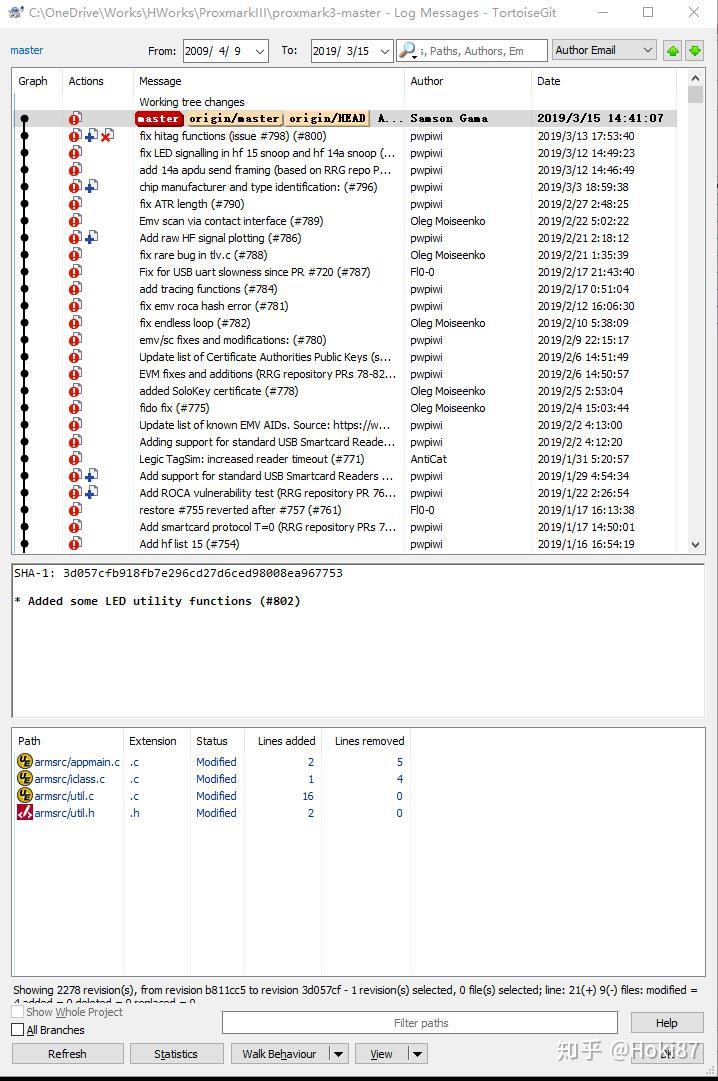Click the Graph column header
This screenshot has height=1081, width=718.
pyautogui.click(x=32, y=81)
